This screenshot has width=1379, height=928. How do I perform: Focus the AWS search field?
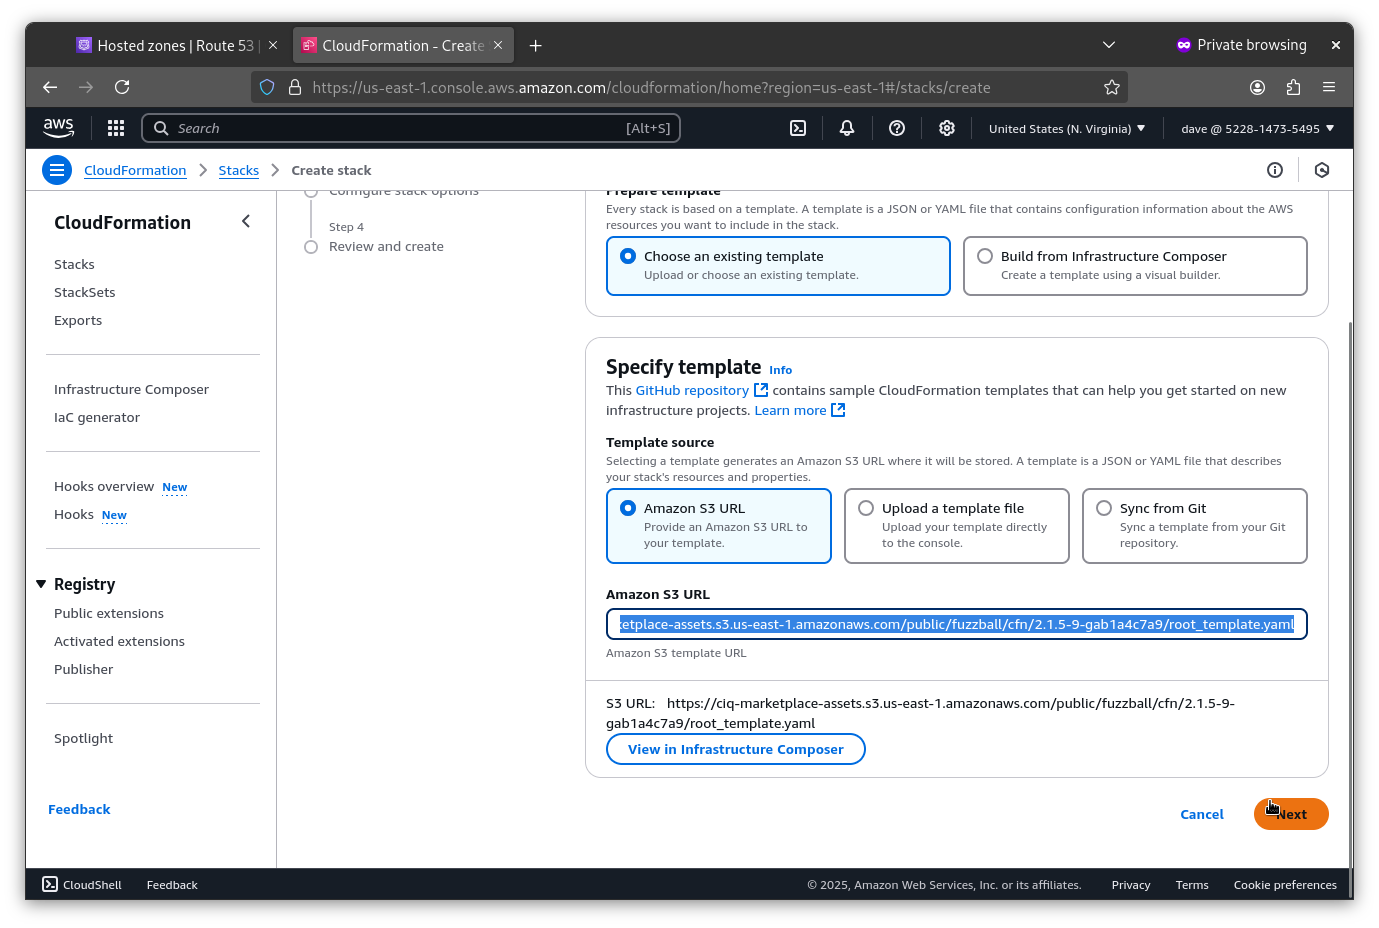pyautogui.click(x=411, y=128)
